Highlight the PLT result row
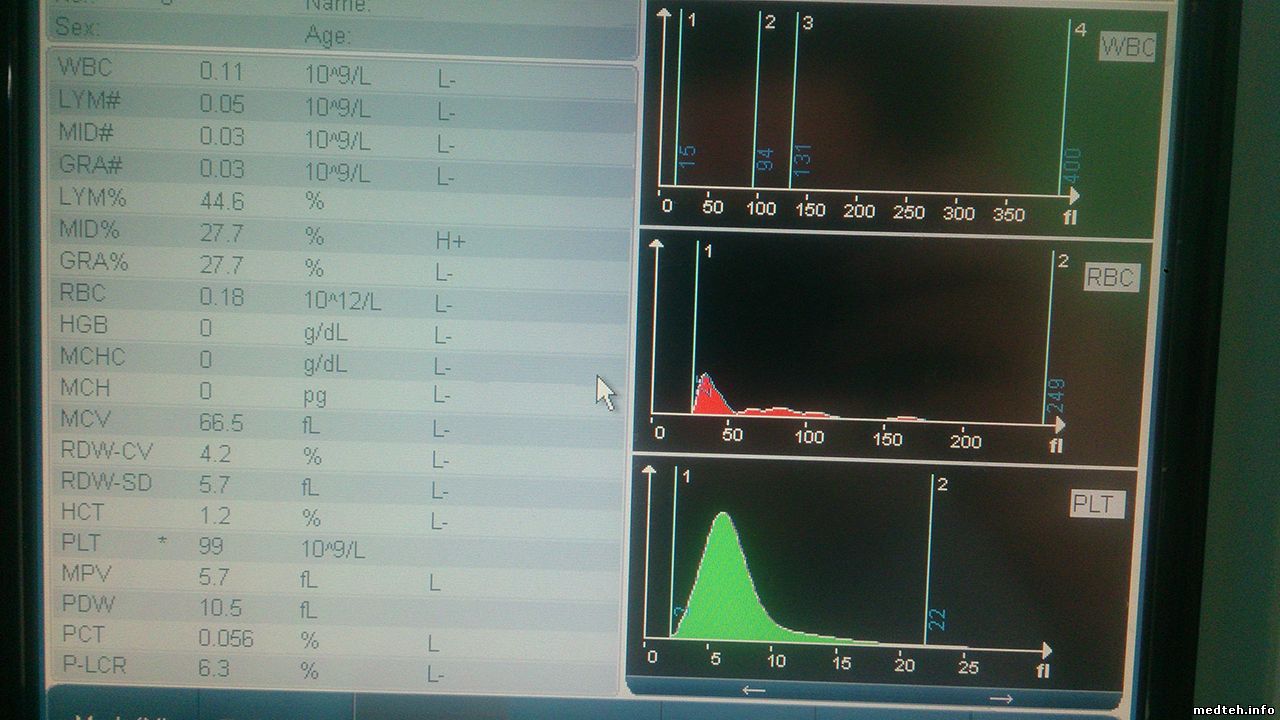Viewport: 1280px width, 720px height. click(340, 547)
